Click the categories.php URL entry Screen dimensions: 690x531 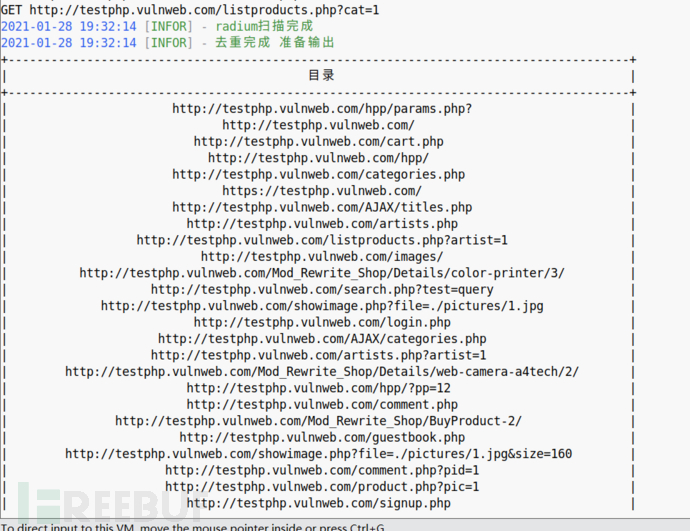[318, 175]
